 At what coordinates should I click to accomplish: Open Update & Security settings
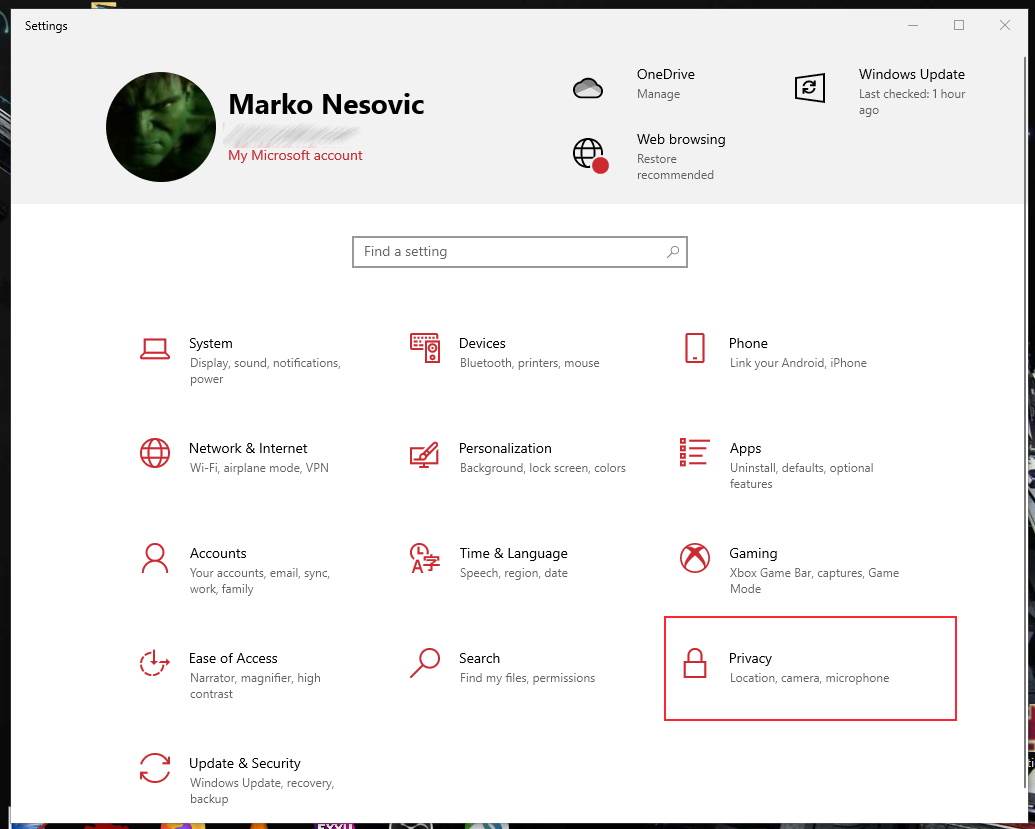pos(245,763)
